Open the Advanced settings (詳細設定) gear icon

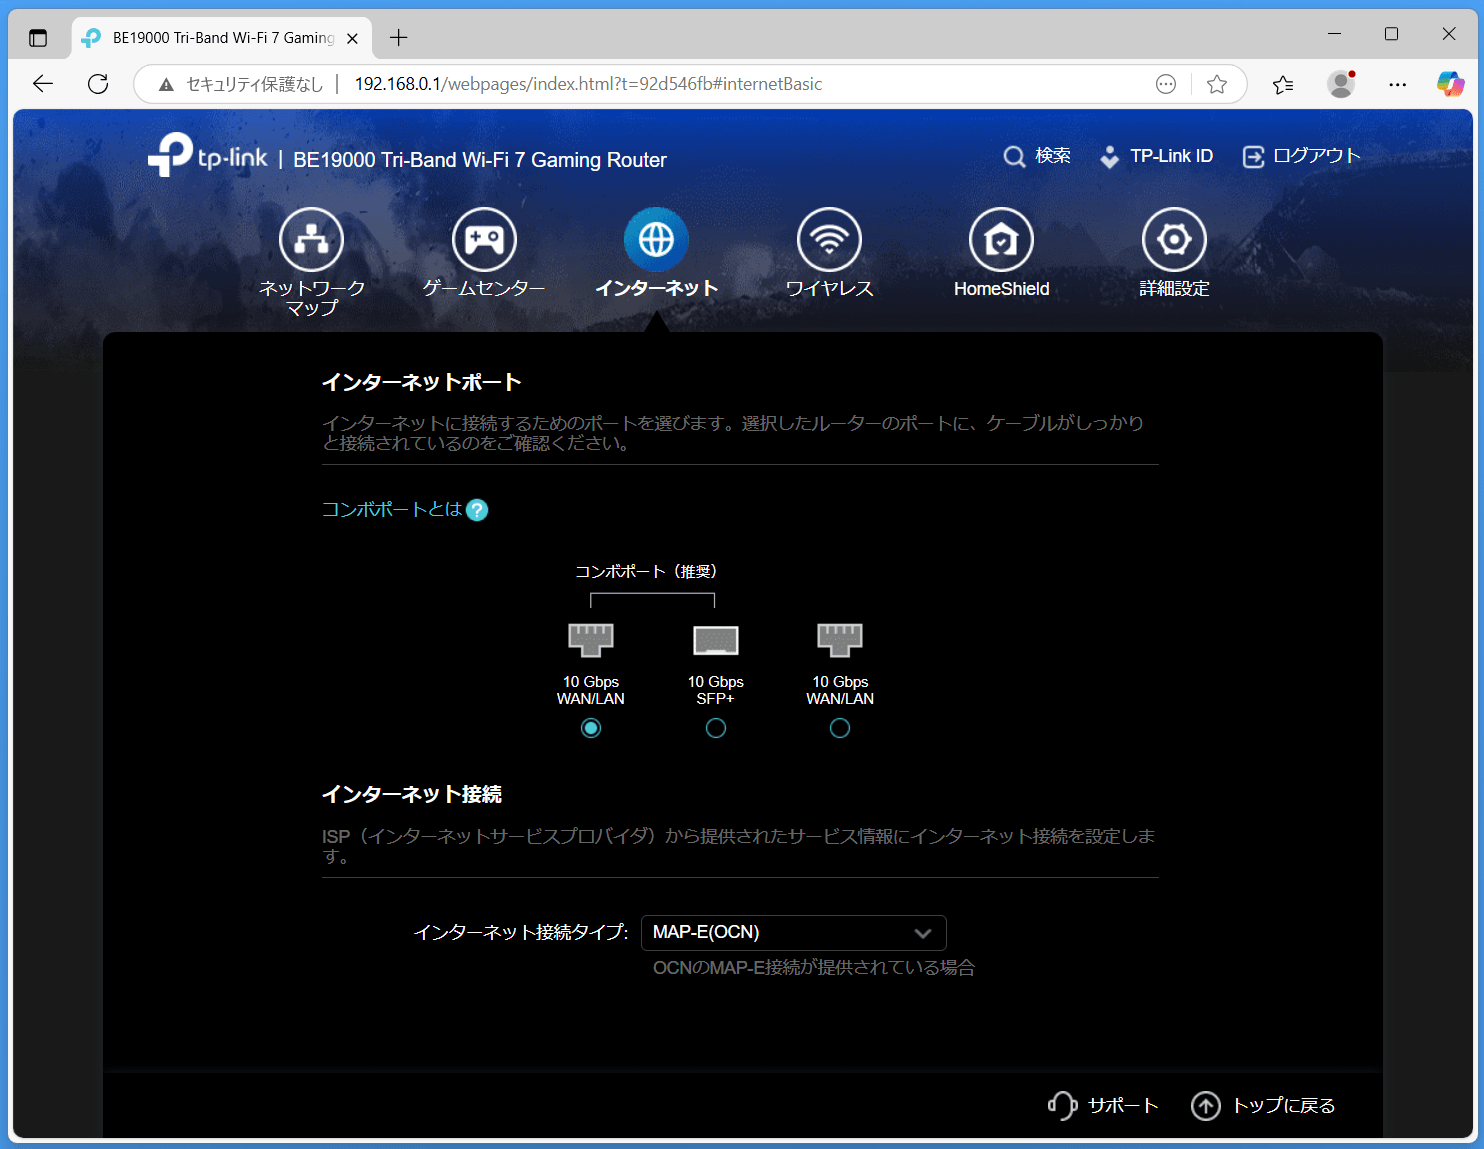click(1174, 239)
